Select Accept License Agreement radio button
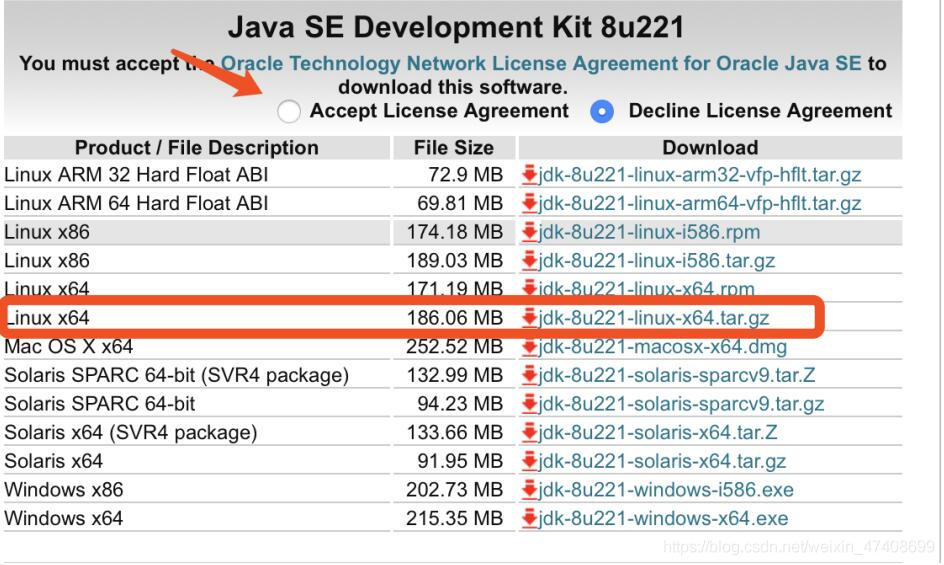The image size is (944, 565). click(288, 111)
